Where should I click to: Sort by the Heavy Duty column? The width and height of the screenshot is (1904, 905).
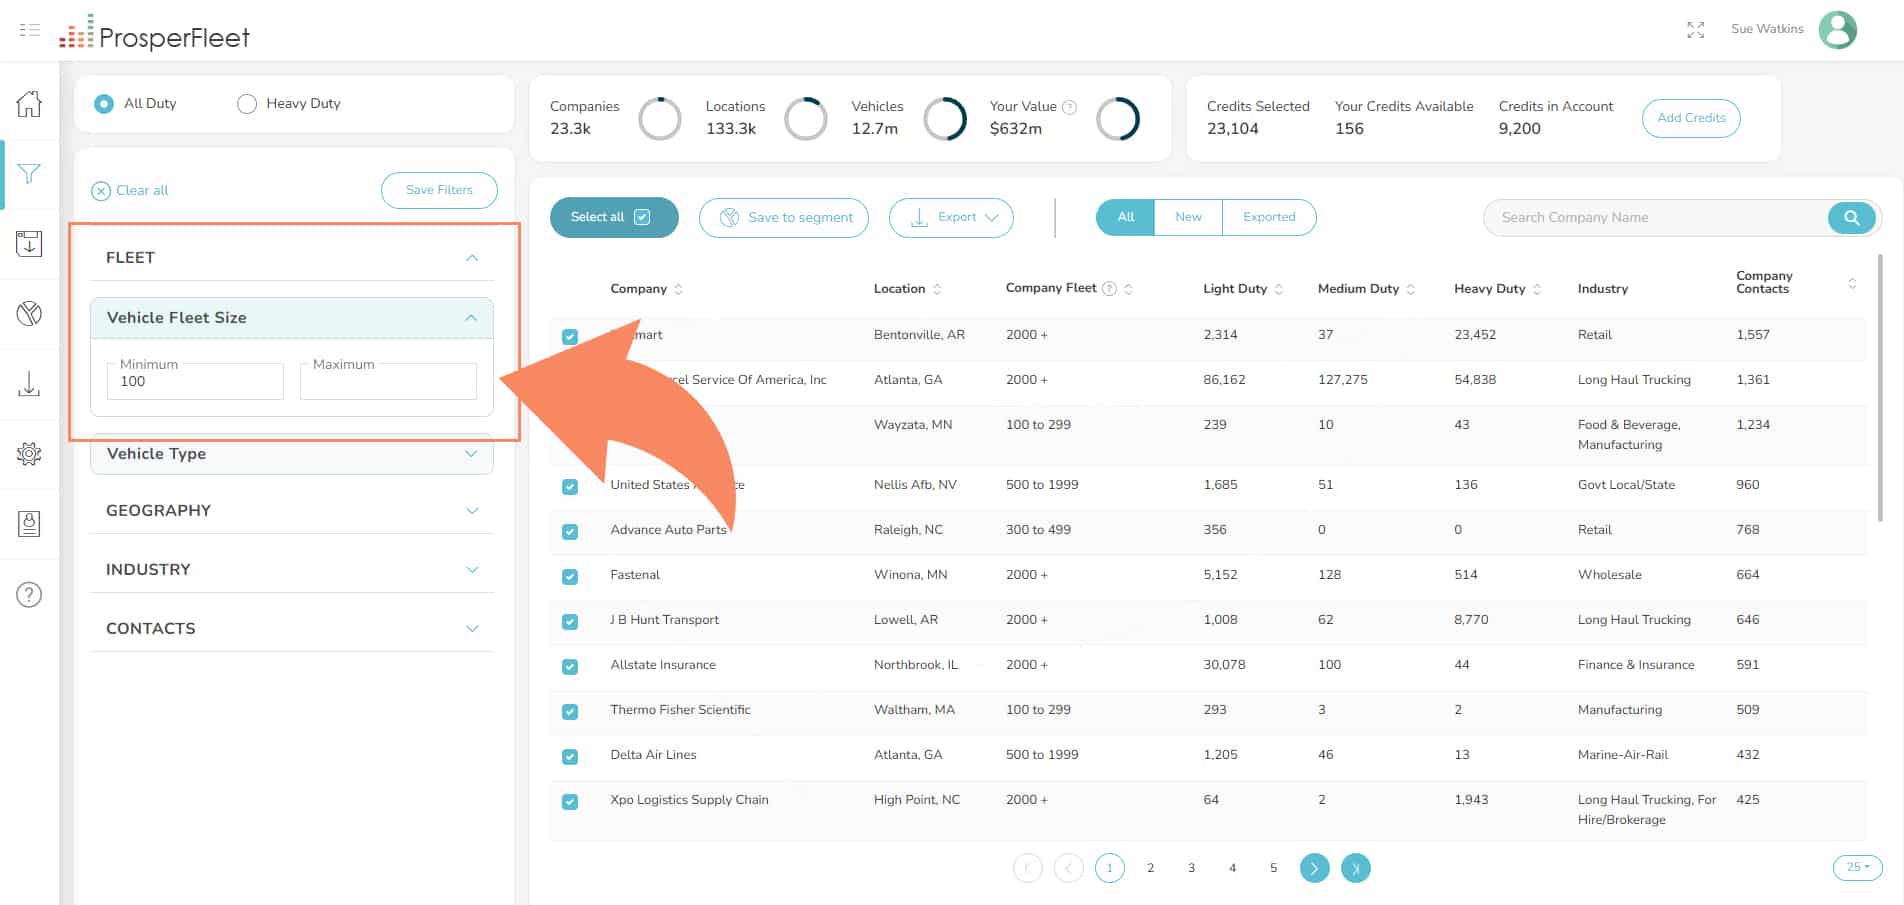(1537, 289)
